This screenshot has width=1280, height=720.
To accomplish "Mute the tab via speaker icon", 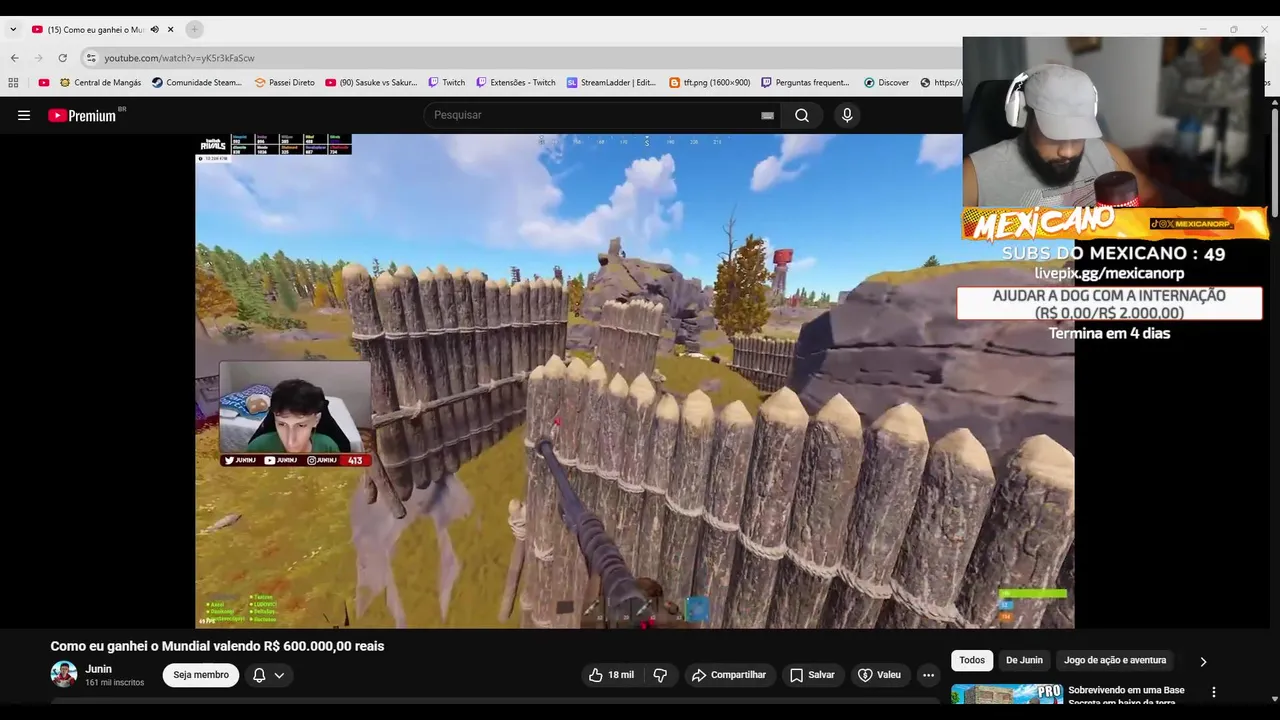I will click(154, 30).
